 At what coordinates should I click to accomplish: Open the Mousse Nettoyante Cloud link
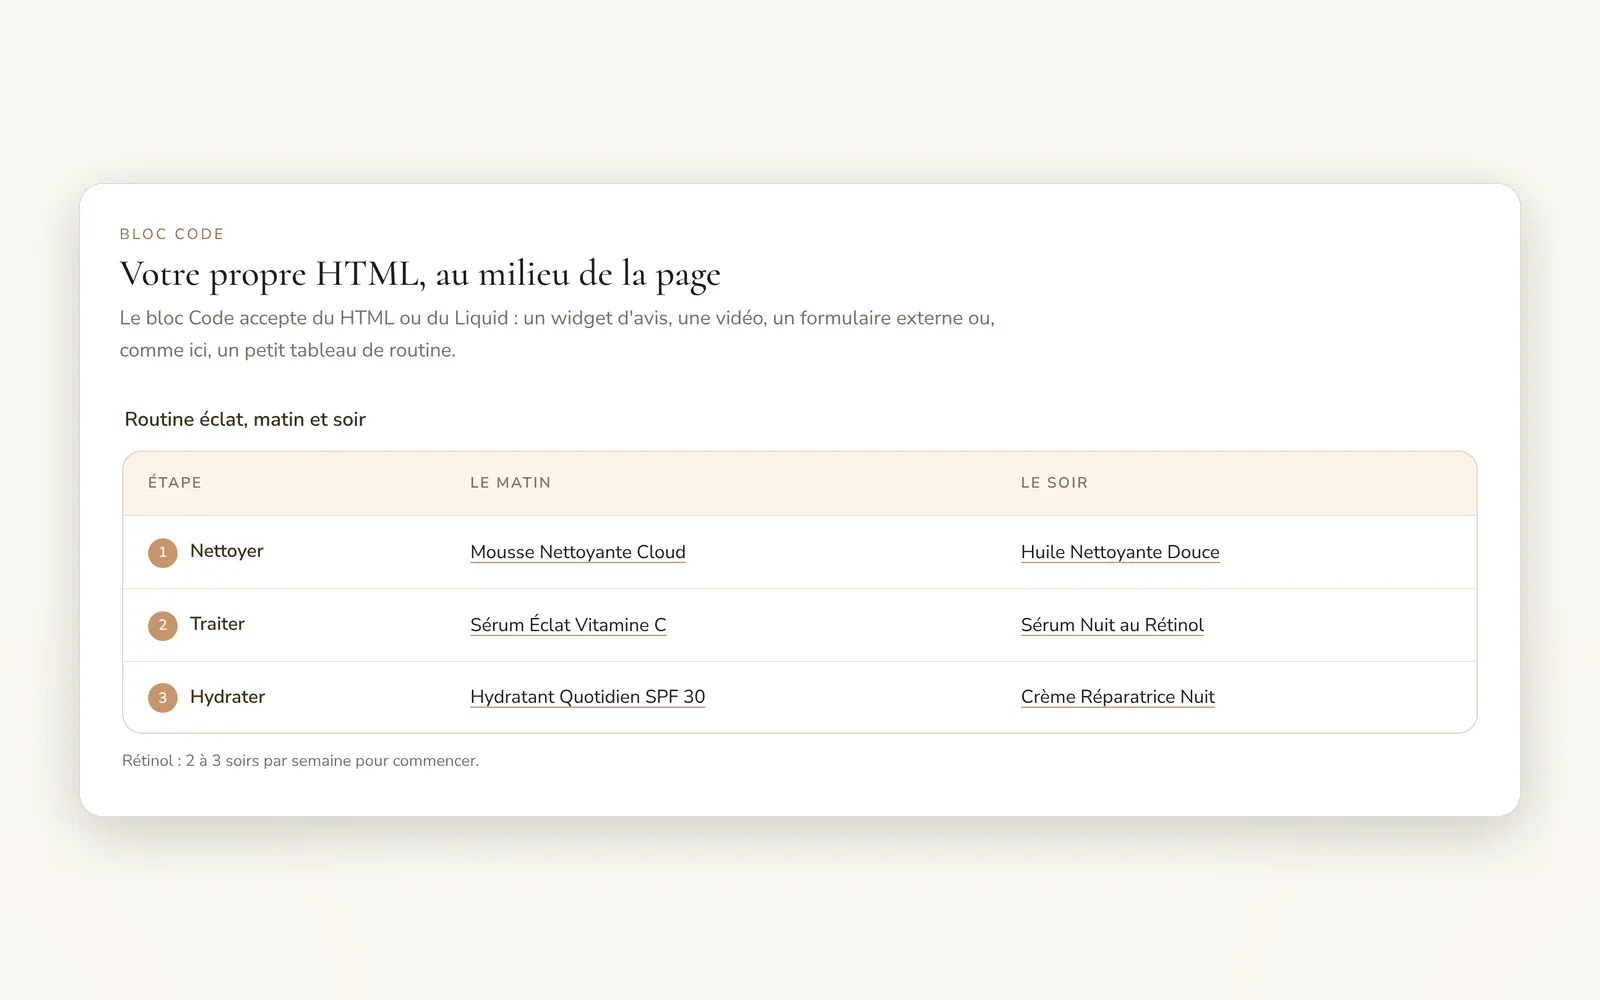tap(578, 552)
